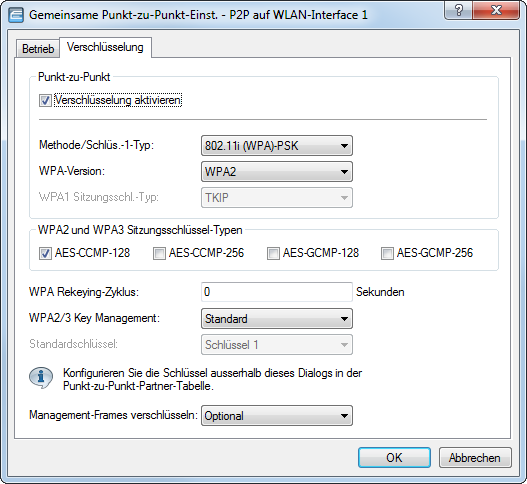Switch to the Betrieb tab
527x484 pixels.
(x=38, y=49)
